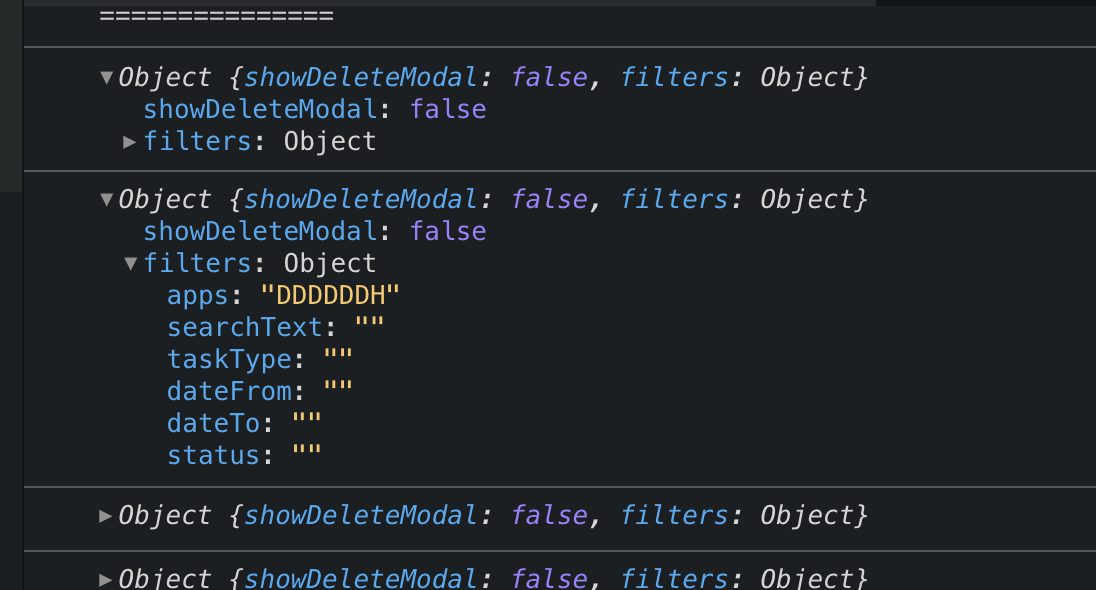The height and width of the screenshot is (590, 1096).
Task: Expand the Object entry directly below status
Action: 106,516
